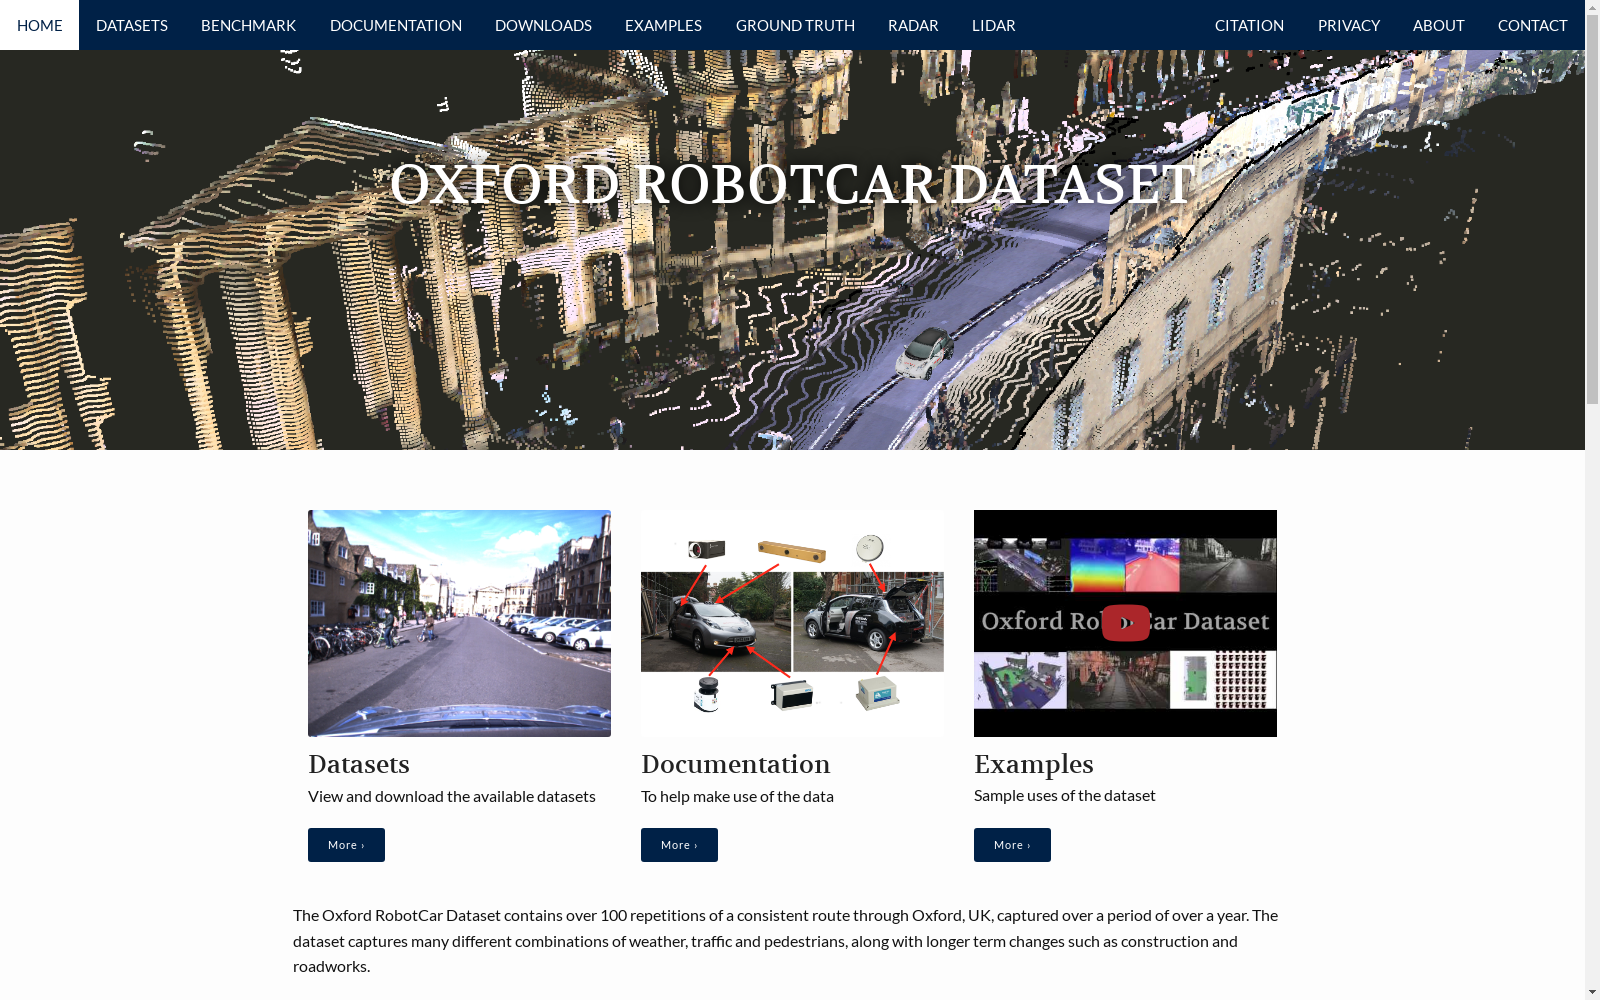Click the Datasets heading

359,764
